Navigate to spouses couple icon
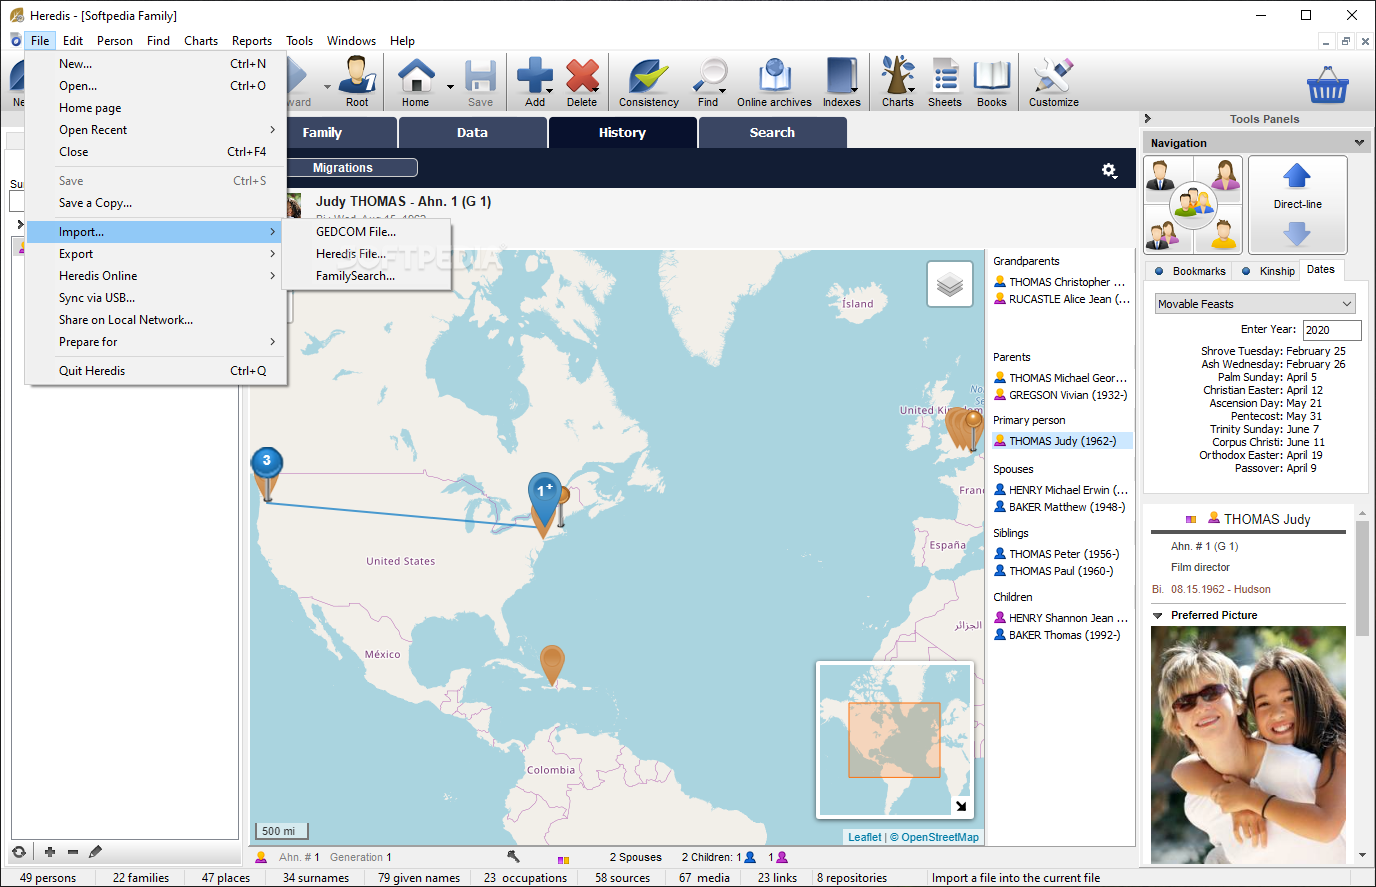Image resolution: width=1376 pixels, height=887 pixels. pos(1161,234)
